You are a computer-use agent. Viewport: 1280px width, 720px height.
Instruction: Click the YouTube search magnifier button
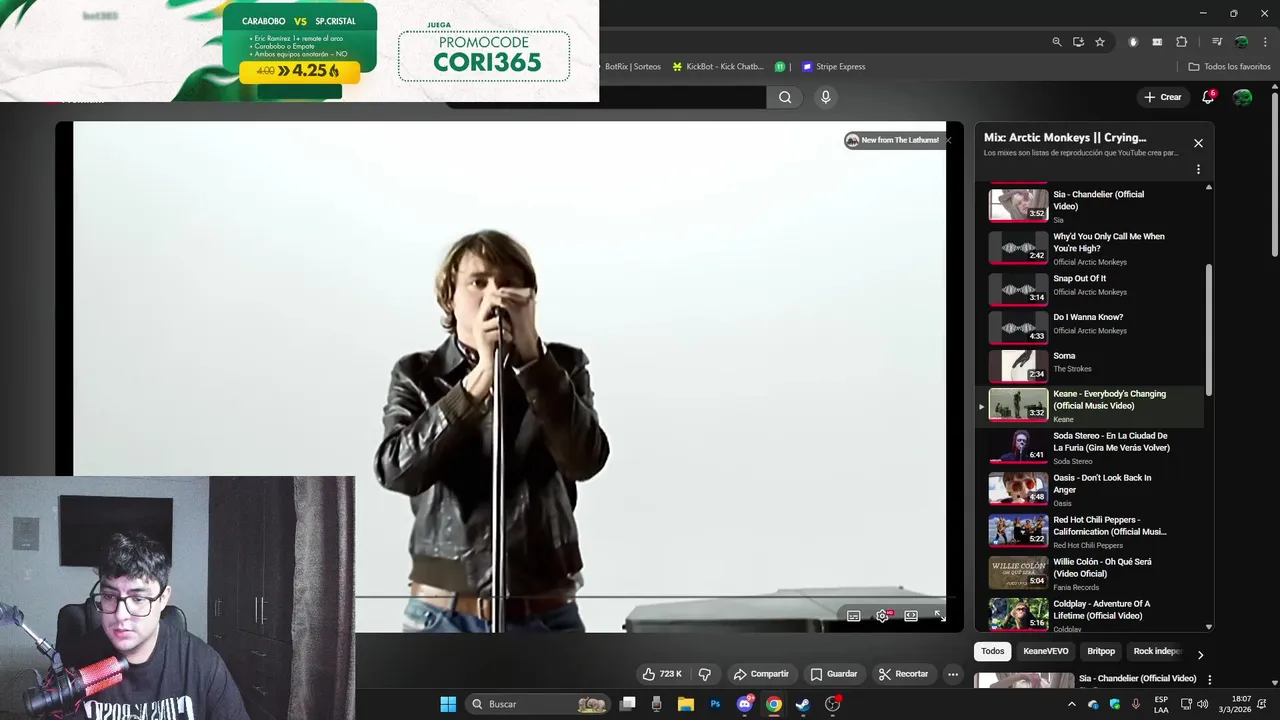pos(785,97)
